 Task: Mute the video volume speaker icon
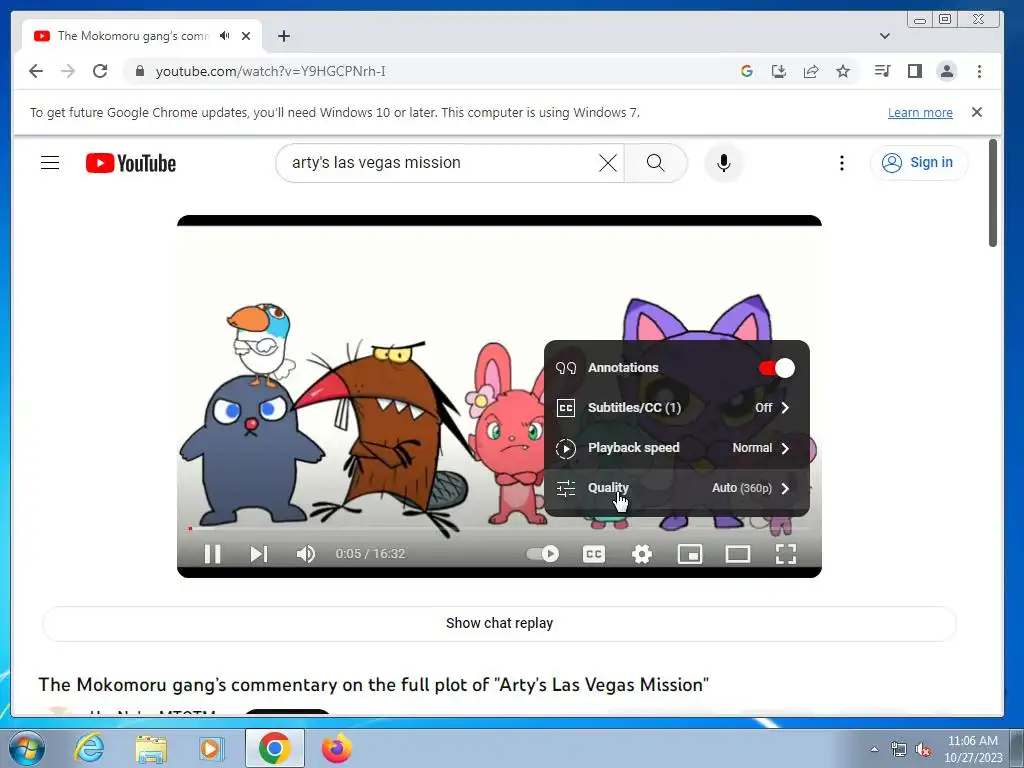(306, 554)
